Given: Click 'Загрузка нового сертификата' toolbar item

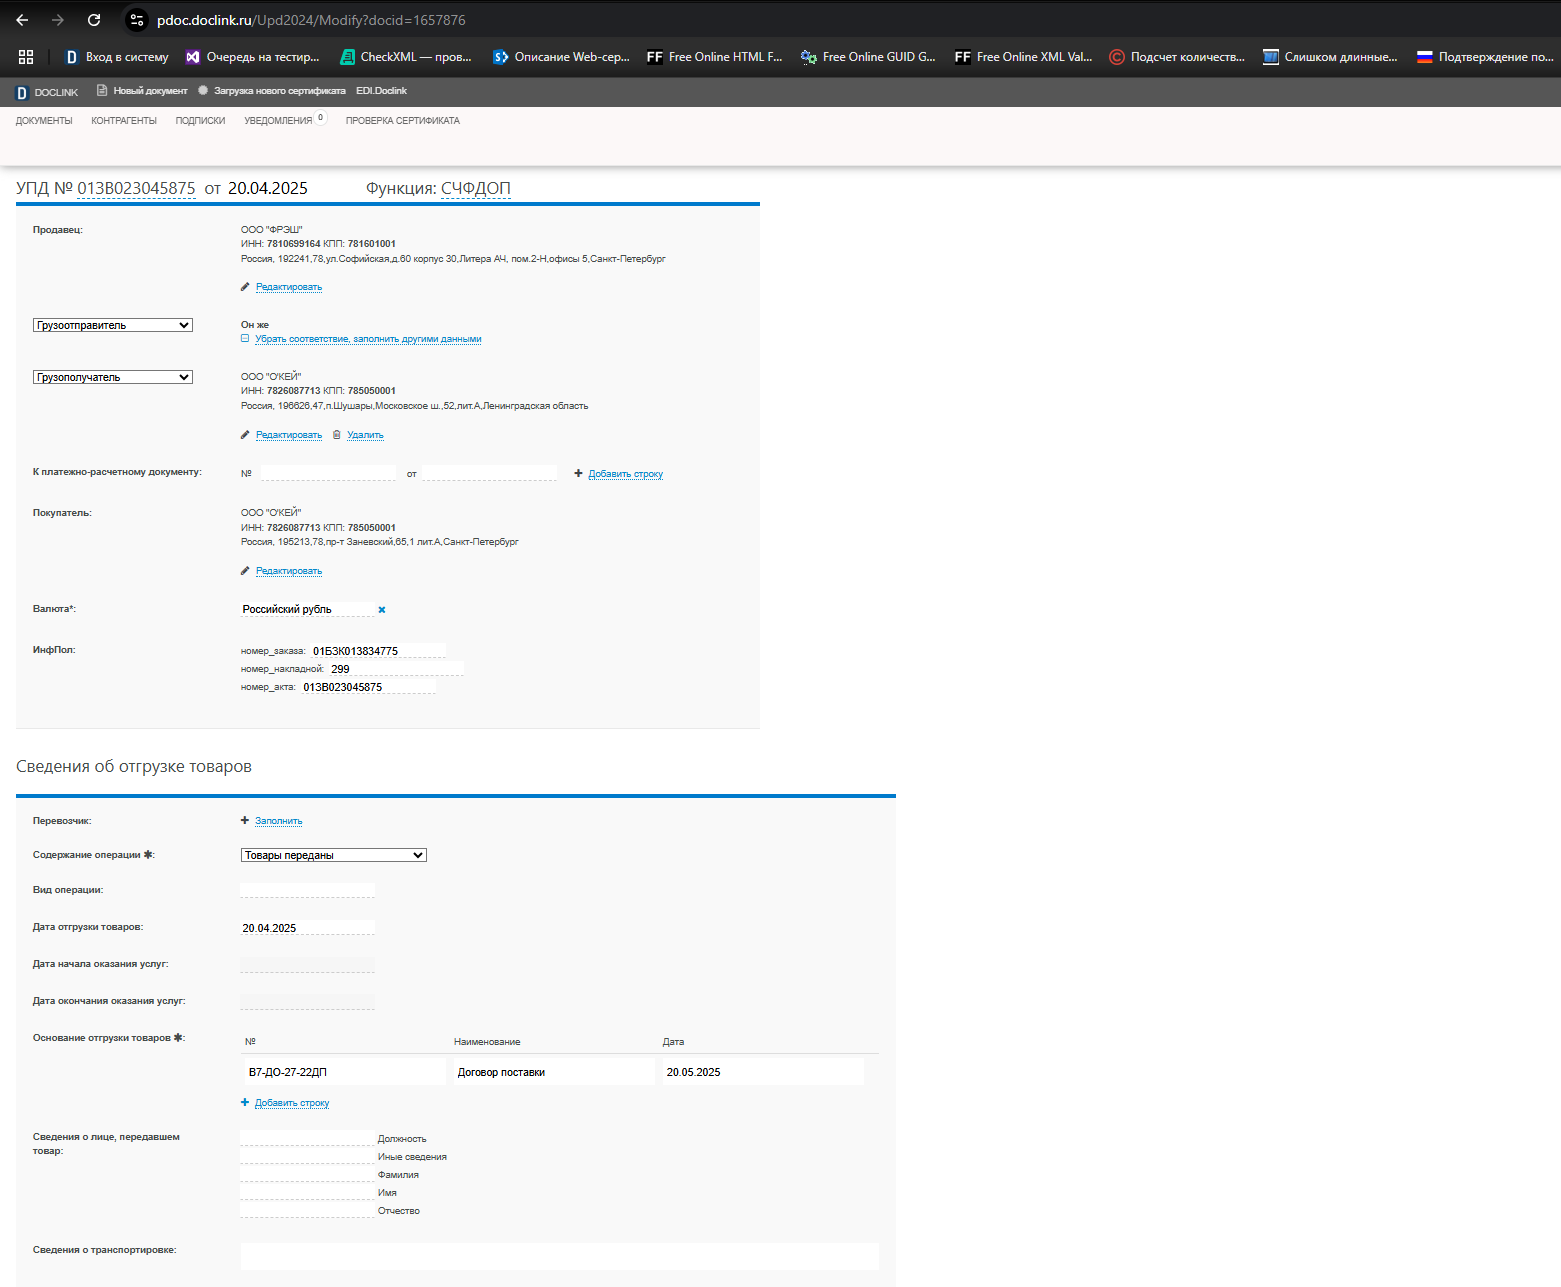Looking at the screenshot, I should click(271, 91).
